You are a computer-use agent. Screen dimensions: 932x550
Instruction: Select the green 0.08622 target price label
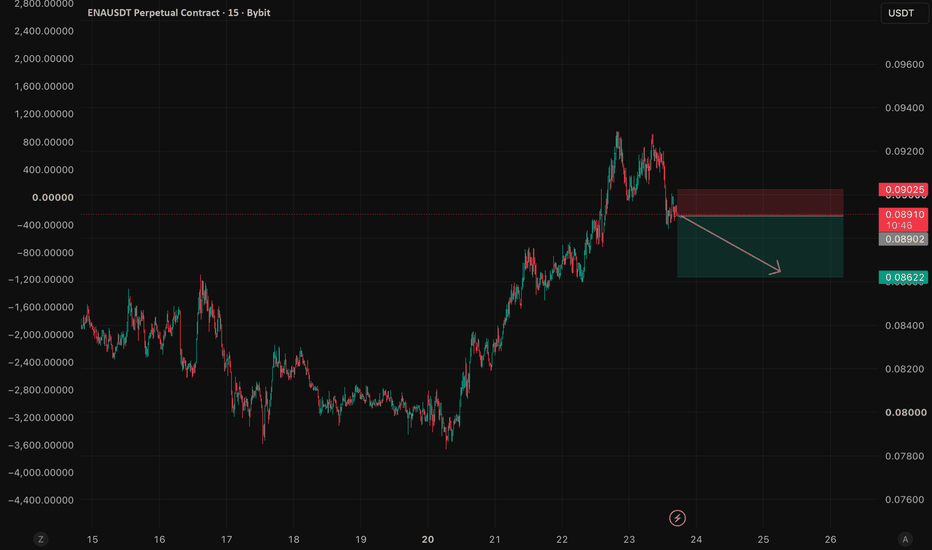(903, 277)
